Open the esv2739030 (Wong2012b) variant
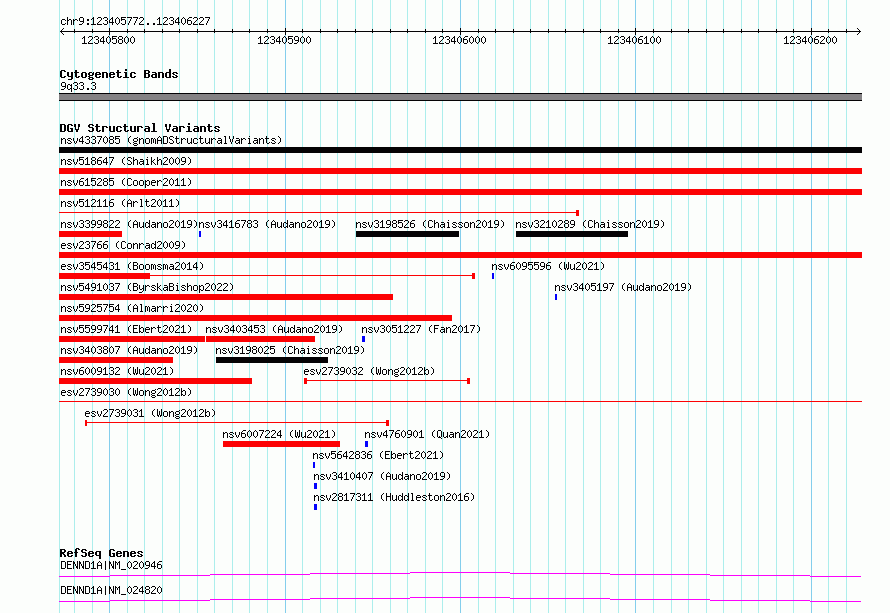This screenshot has height=613, width=890. click(x=126, y=392)
